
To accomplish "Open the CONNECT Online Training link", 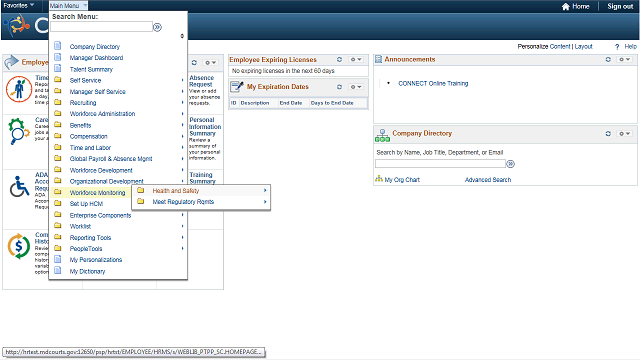I will pyautogui.click(x=433, y=83).
